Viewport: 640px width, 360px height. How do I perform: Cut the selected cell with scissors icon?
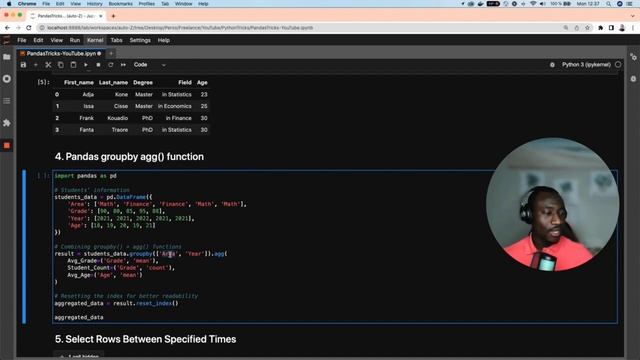[48, 65]
